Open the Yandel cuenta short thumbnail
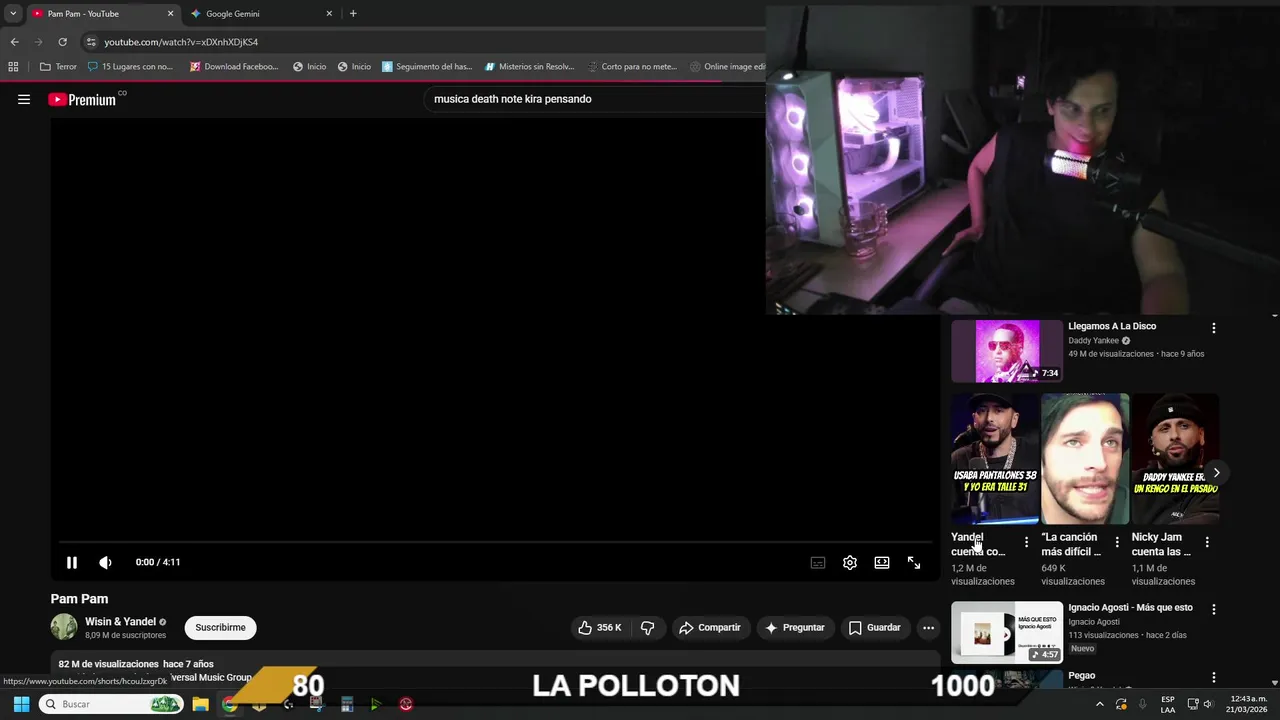Screen dimensions: 1280x720 [x=995, y=459]
